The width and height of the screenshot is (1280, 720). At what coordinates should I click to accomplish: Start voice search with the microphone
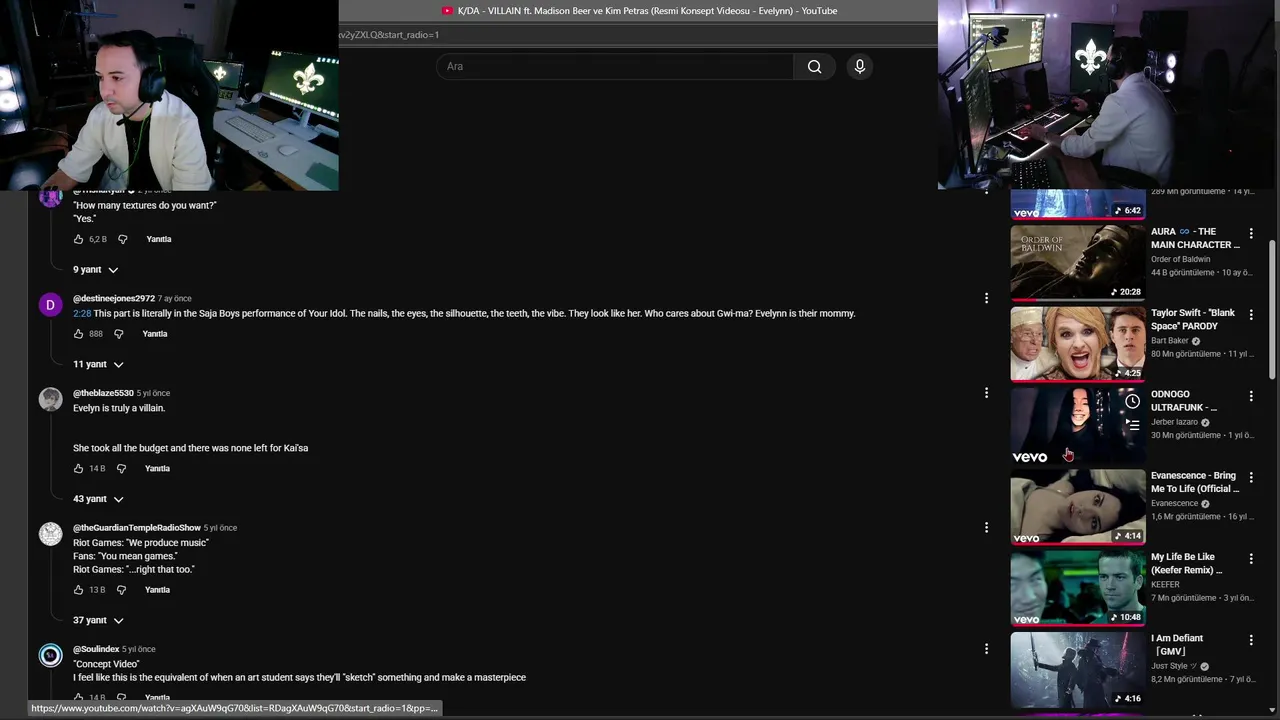click(859, 66)
